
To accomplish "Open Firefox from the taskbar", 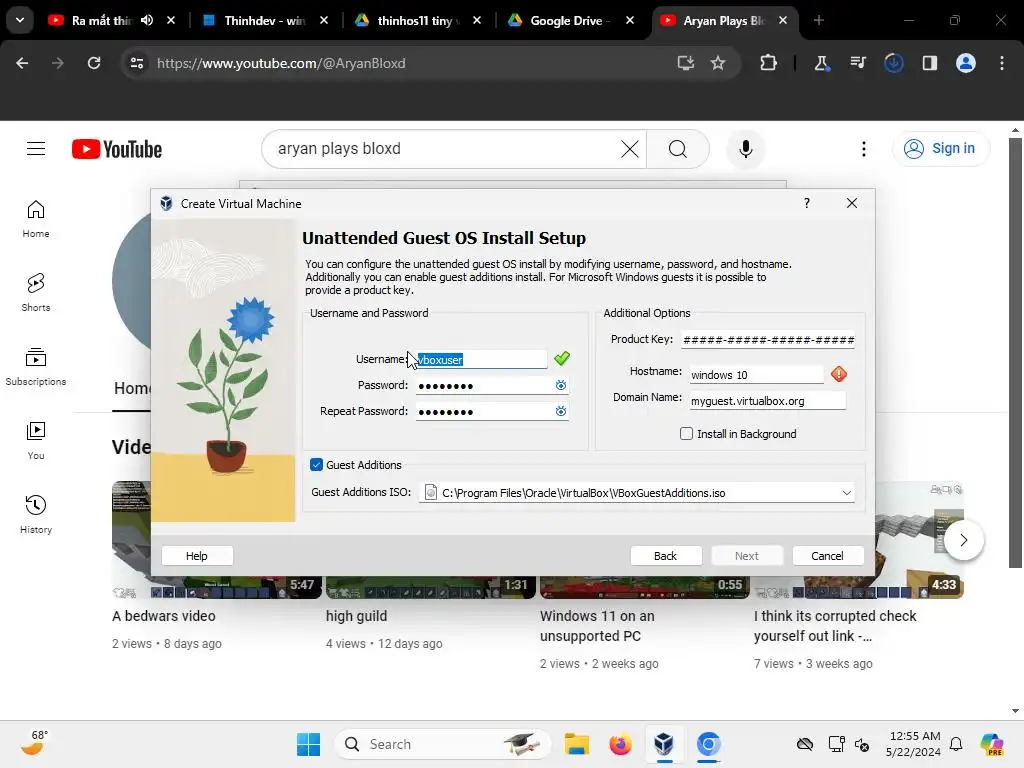I will (x=620, y=744).
